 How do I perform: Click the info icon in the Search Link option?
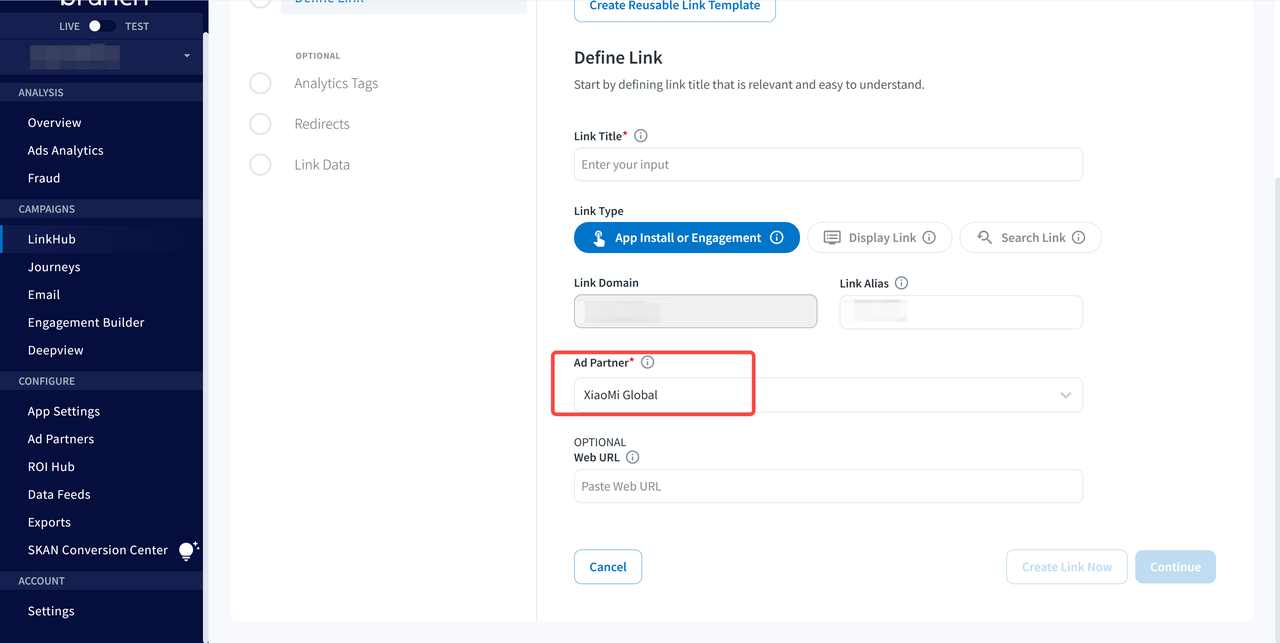1078,238
